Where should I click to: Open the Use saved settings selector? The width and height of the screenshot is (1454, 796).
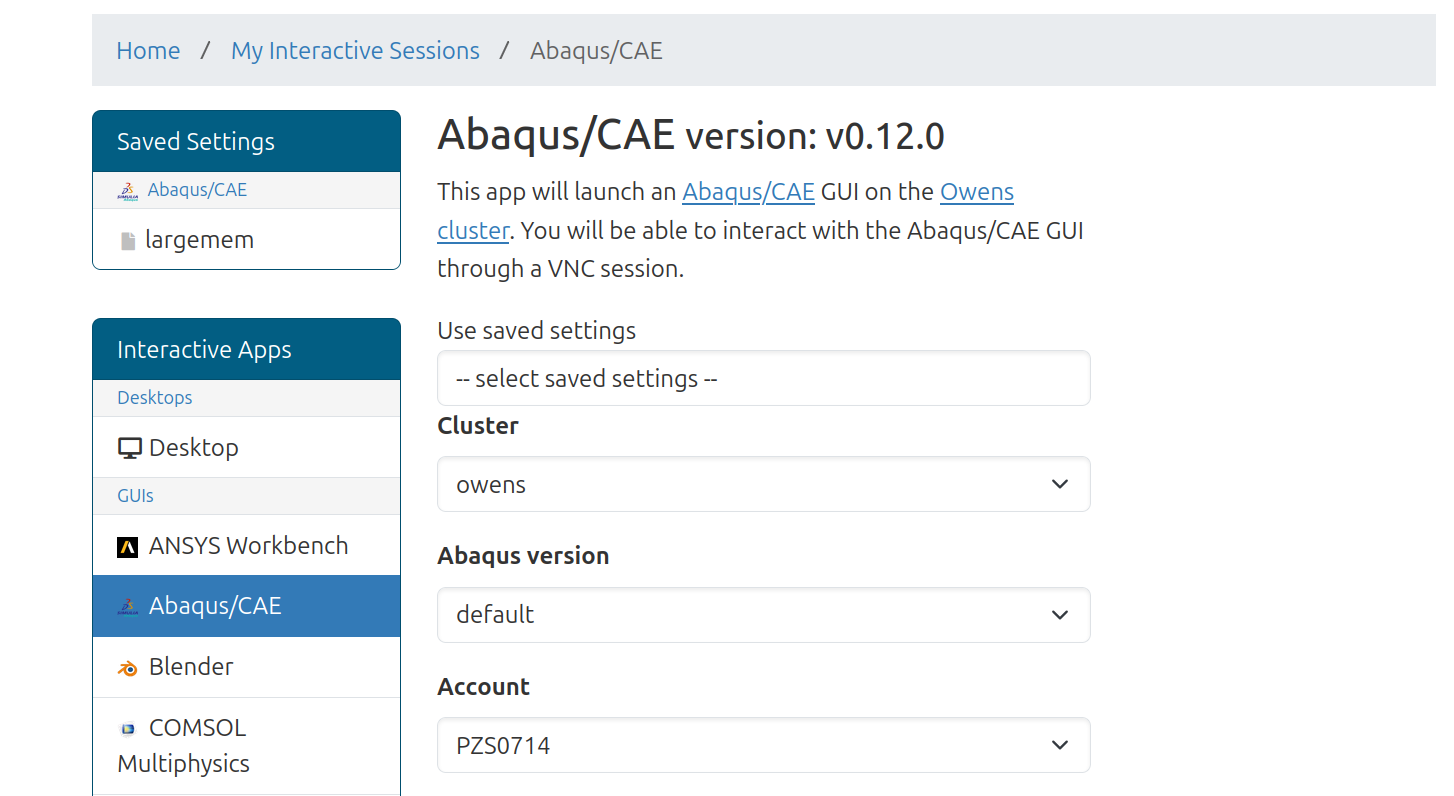763,379
